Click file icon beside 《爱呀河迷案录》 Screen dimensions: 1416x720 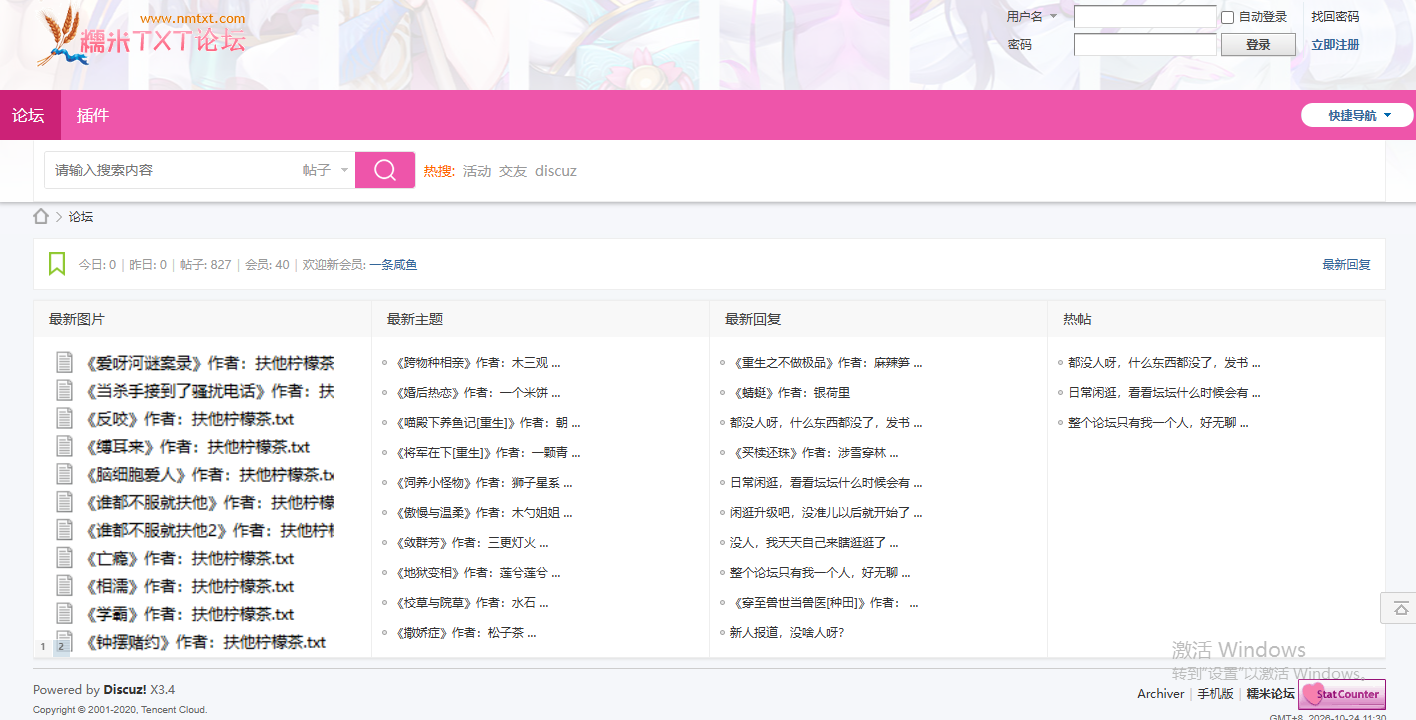pos(65,362)
